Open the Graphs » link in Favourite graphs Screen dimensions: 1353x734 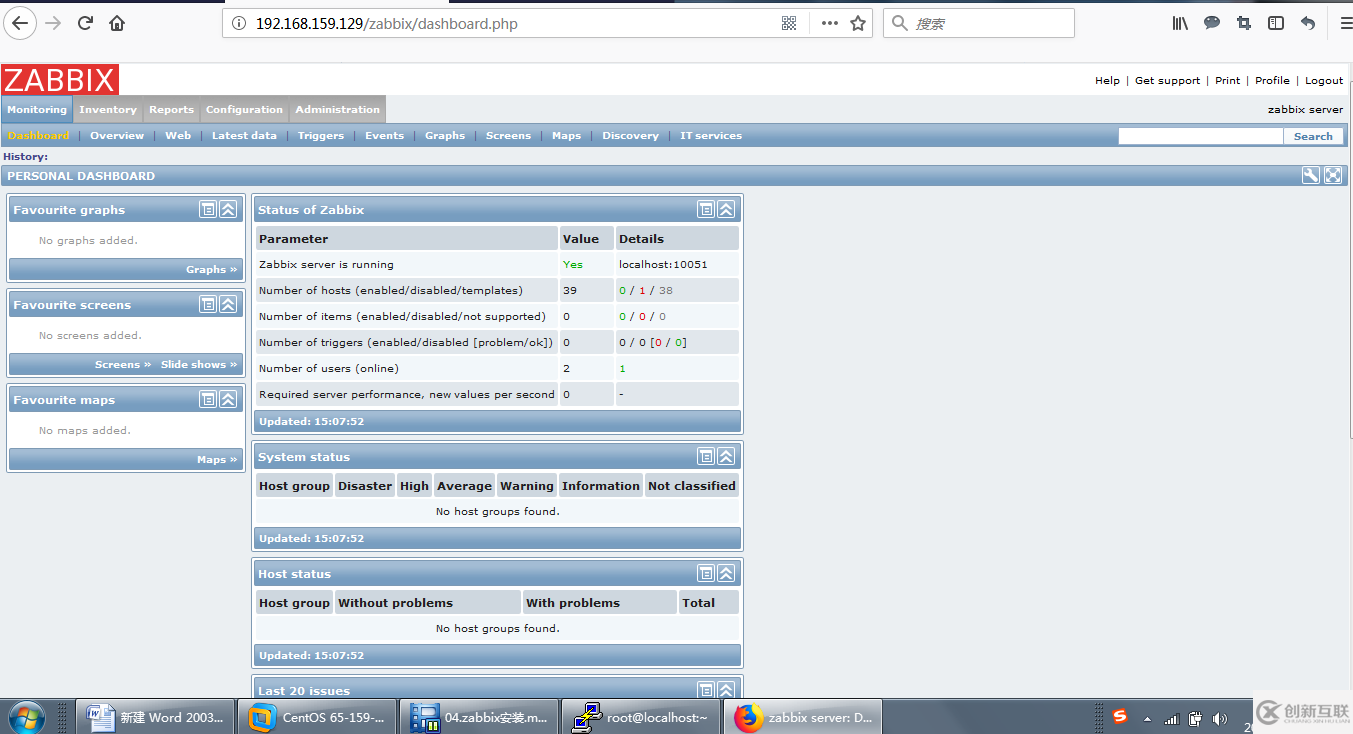[211, 270]
